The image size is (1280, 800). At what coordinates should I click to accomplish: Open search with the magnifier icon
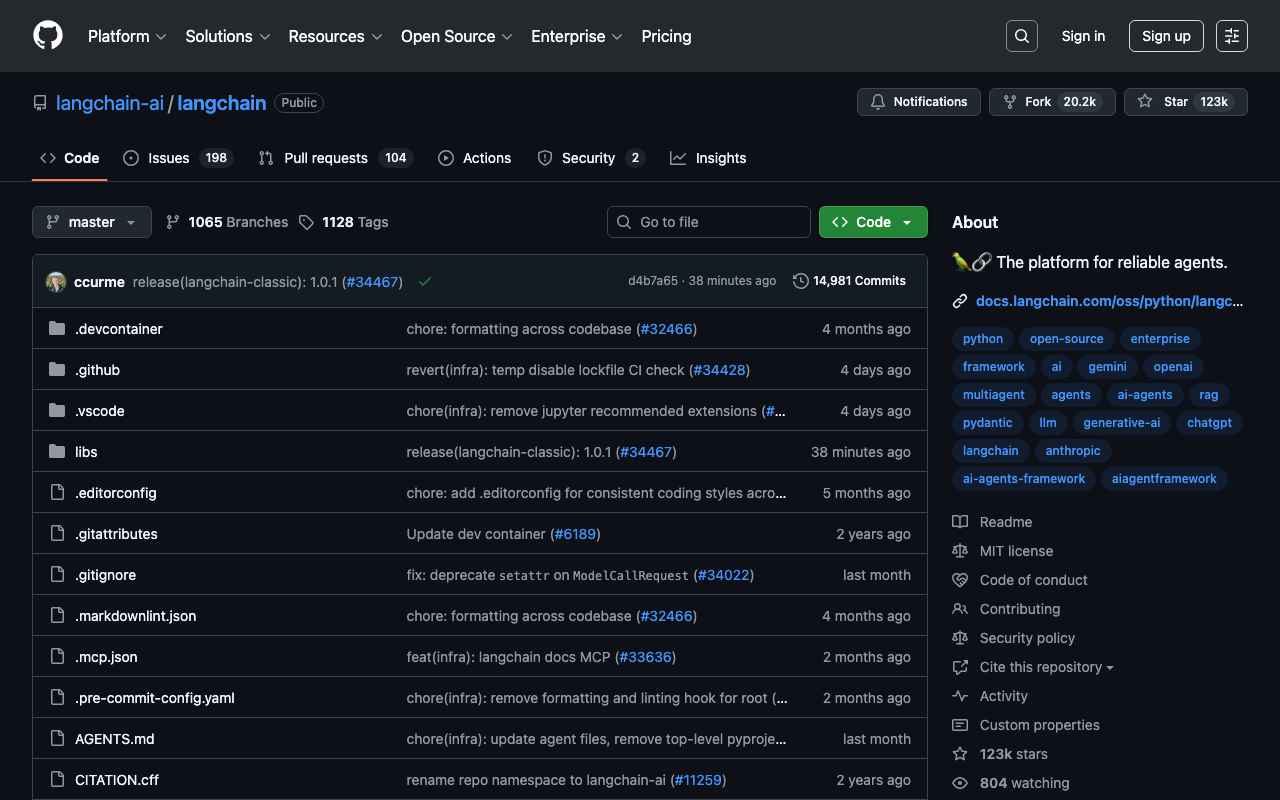click(x=1022, y=36)
